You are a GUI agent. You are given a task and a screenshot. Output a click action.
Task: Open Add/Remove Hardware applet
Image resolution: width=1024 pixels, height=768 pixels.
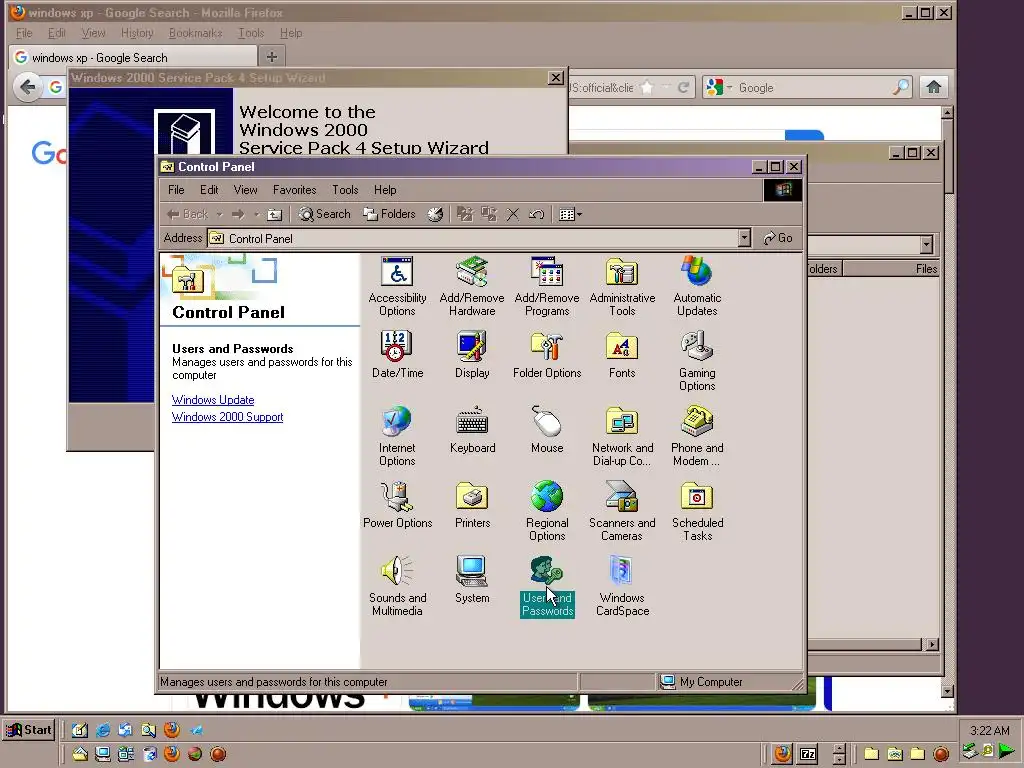coord(472,286)
